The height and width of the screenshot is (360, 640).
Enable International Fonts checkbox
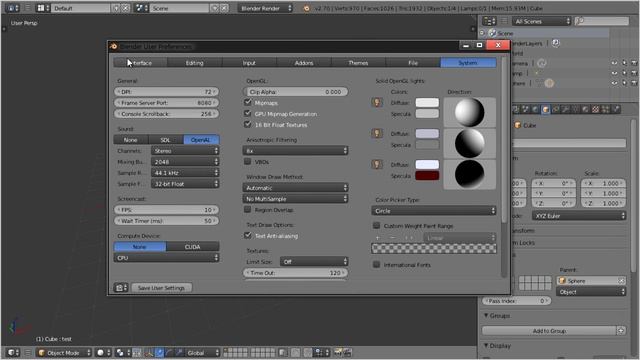click(x=377, y=264)
